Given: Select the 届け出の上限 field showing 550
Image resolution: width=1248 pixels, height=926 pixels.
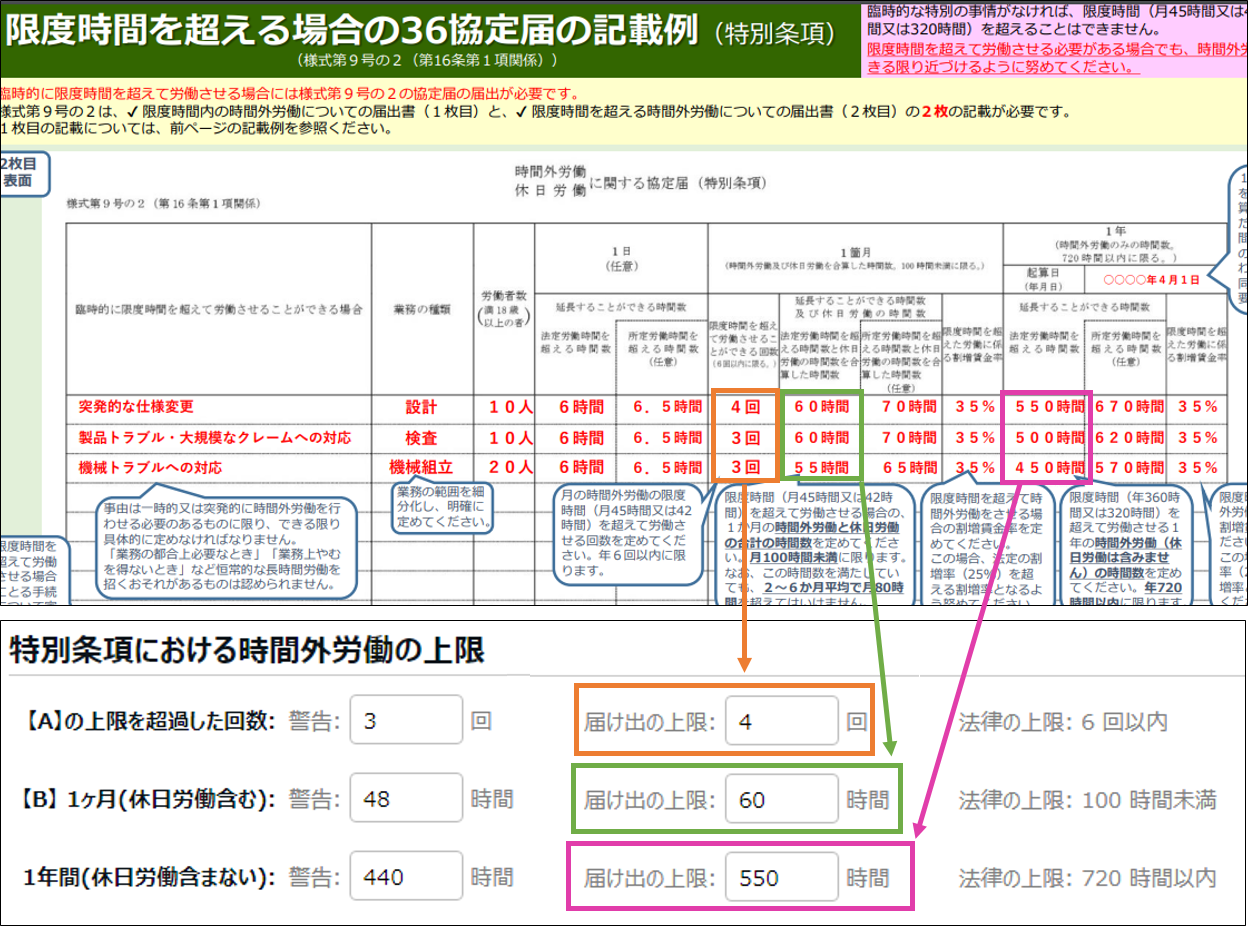Looking at the screenshot, I should 781,877.
